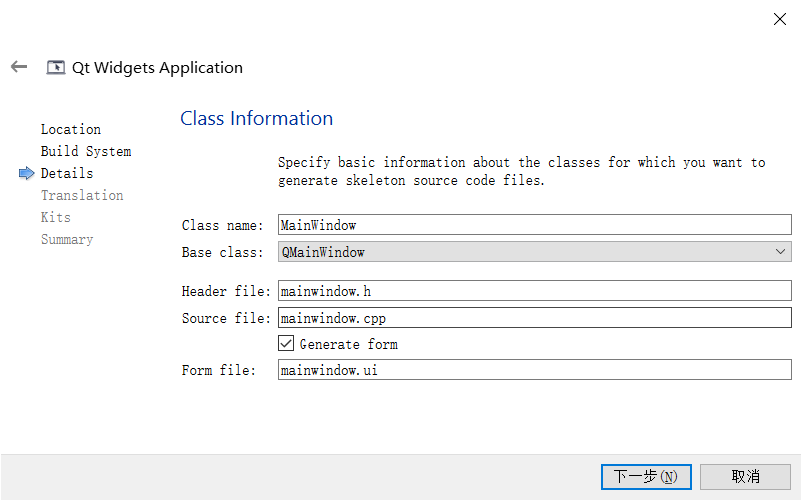Close the wizard dialog with the X

point(779,19)
